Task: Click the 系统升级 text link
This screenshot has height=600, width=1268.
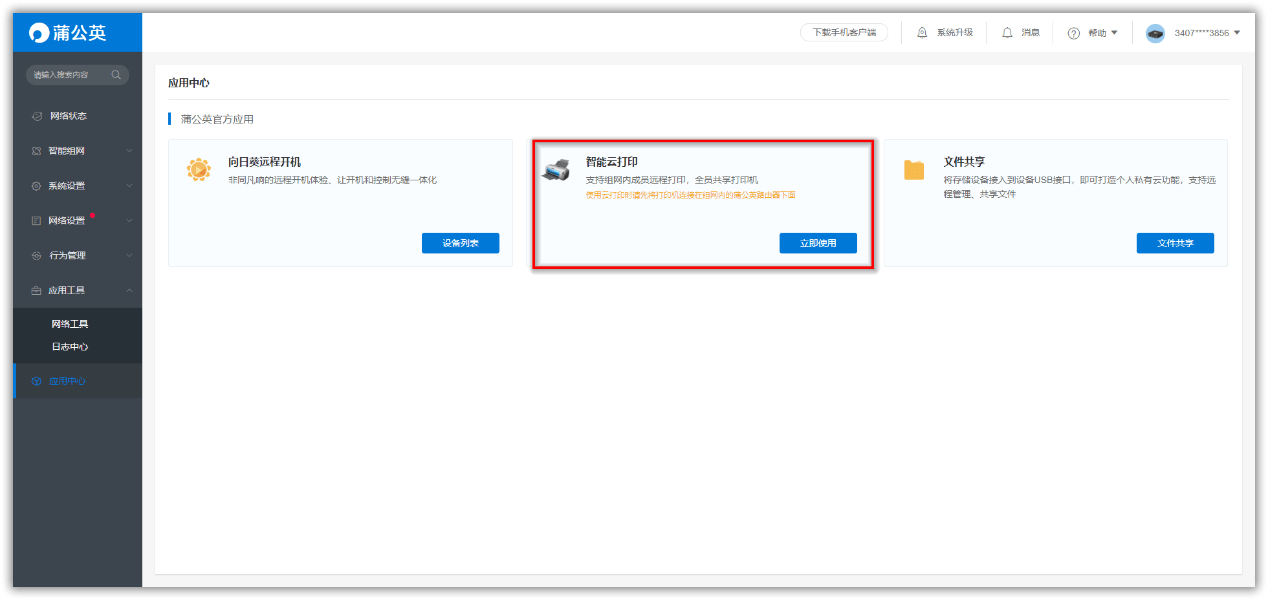Action: click(x=955, y=33)
